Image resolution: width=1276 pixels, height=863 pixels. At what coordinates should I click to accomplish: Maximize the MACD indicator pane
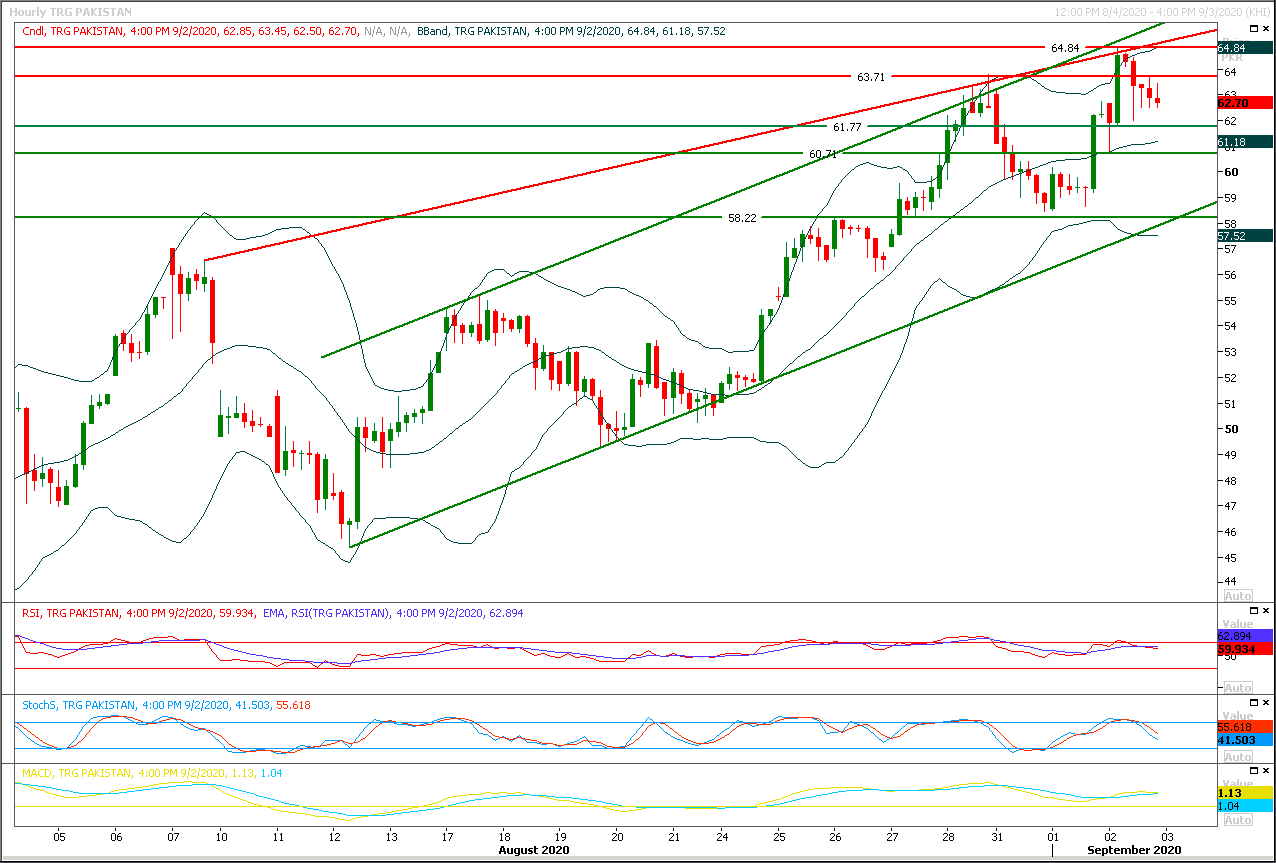1253,771
